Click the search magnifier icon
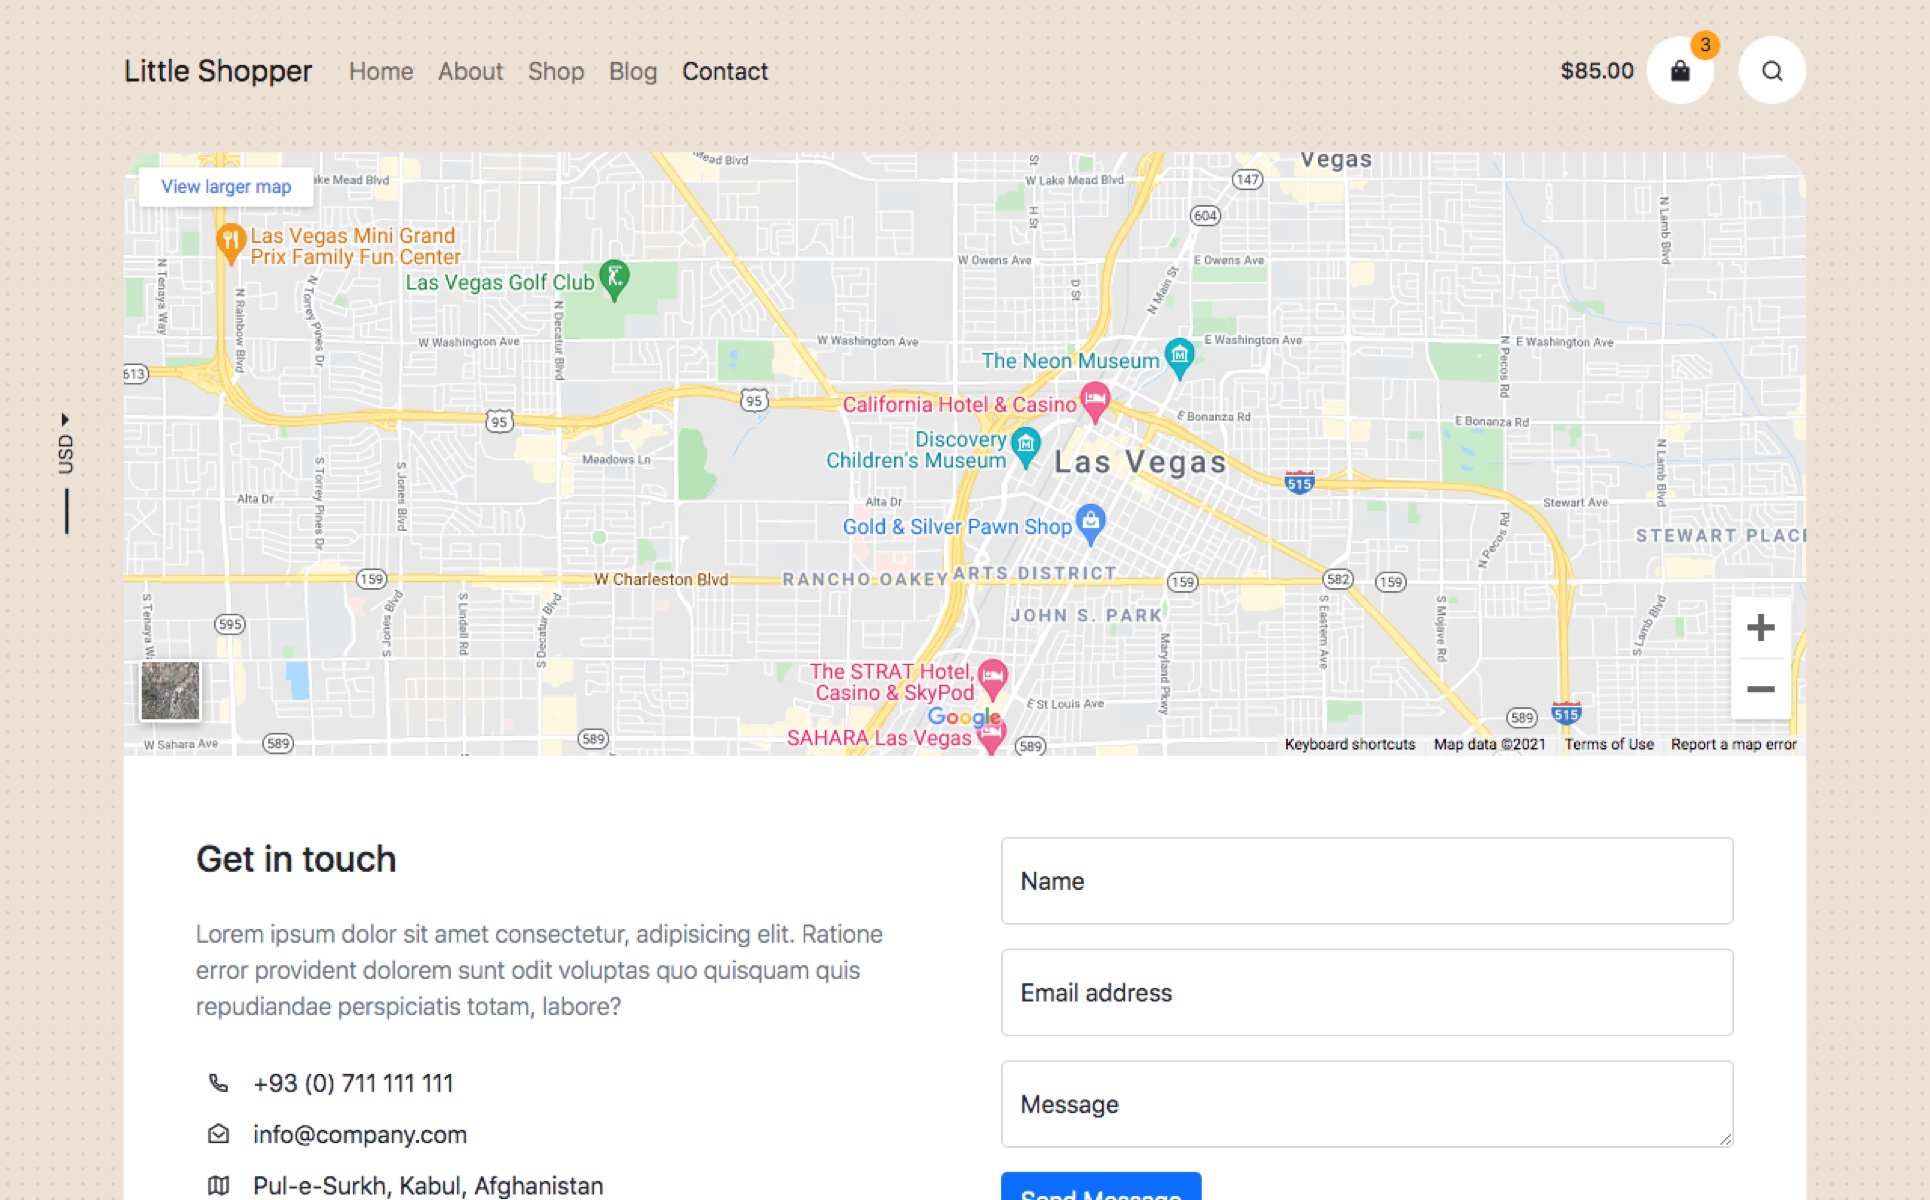Viewport: 1930px width, 1200px height. pyautogui.click(x=1771, y=71)
